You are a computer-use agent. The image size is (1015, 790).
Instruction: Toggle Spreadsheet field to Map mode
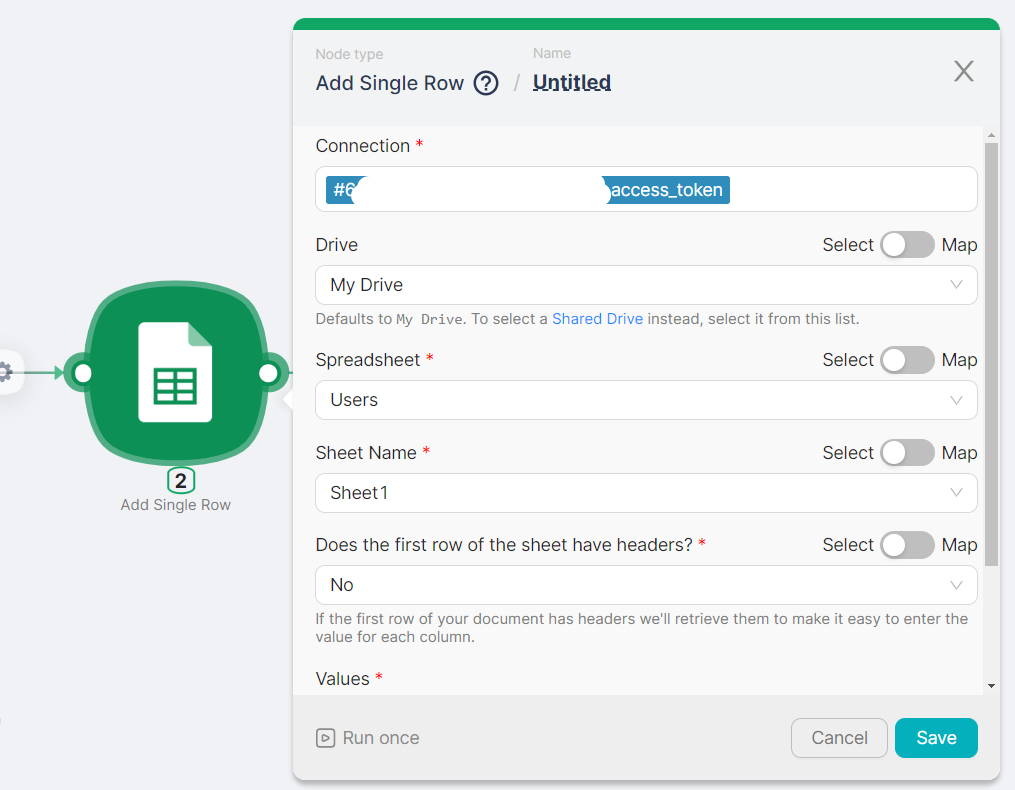[907, 360]
